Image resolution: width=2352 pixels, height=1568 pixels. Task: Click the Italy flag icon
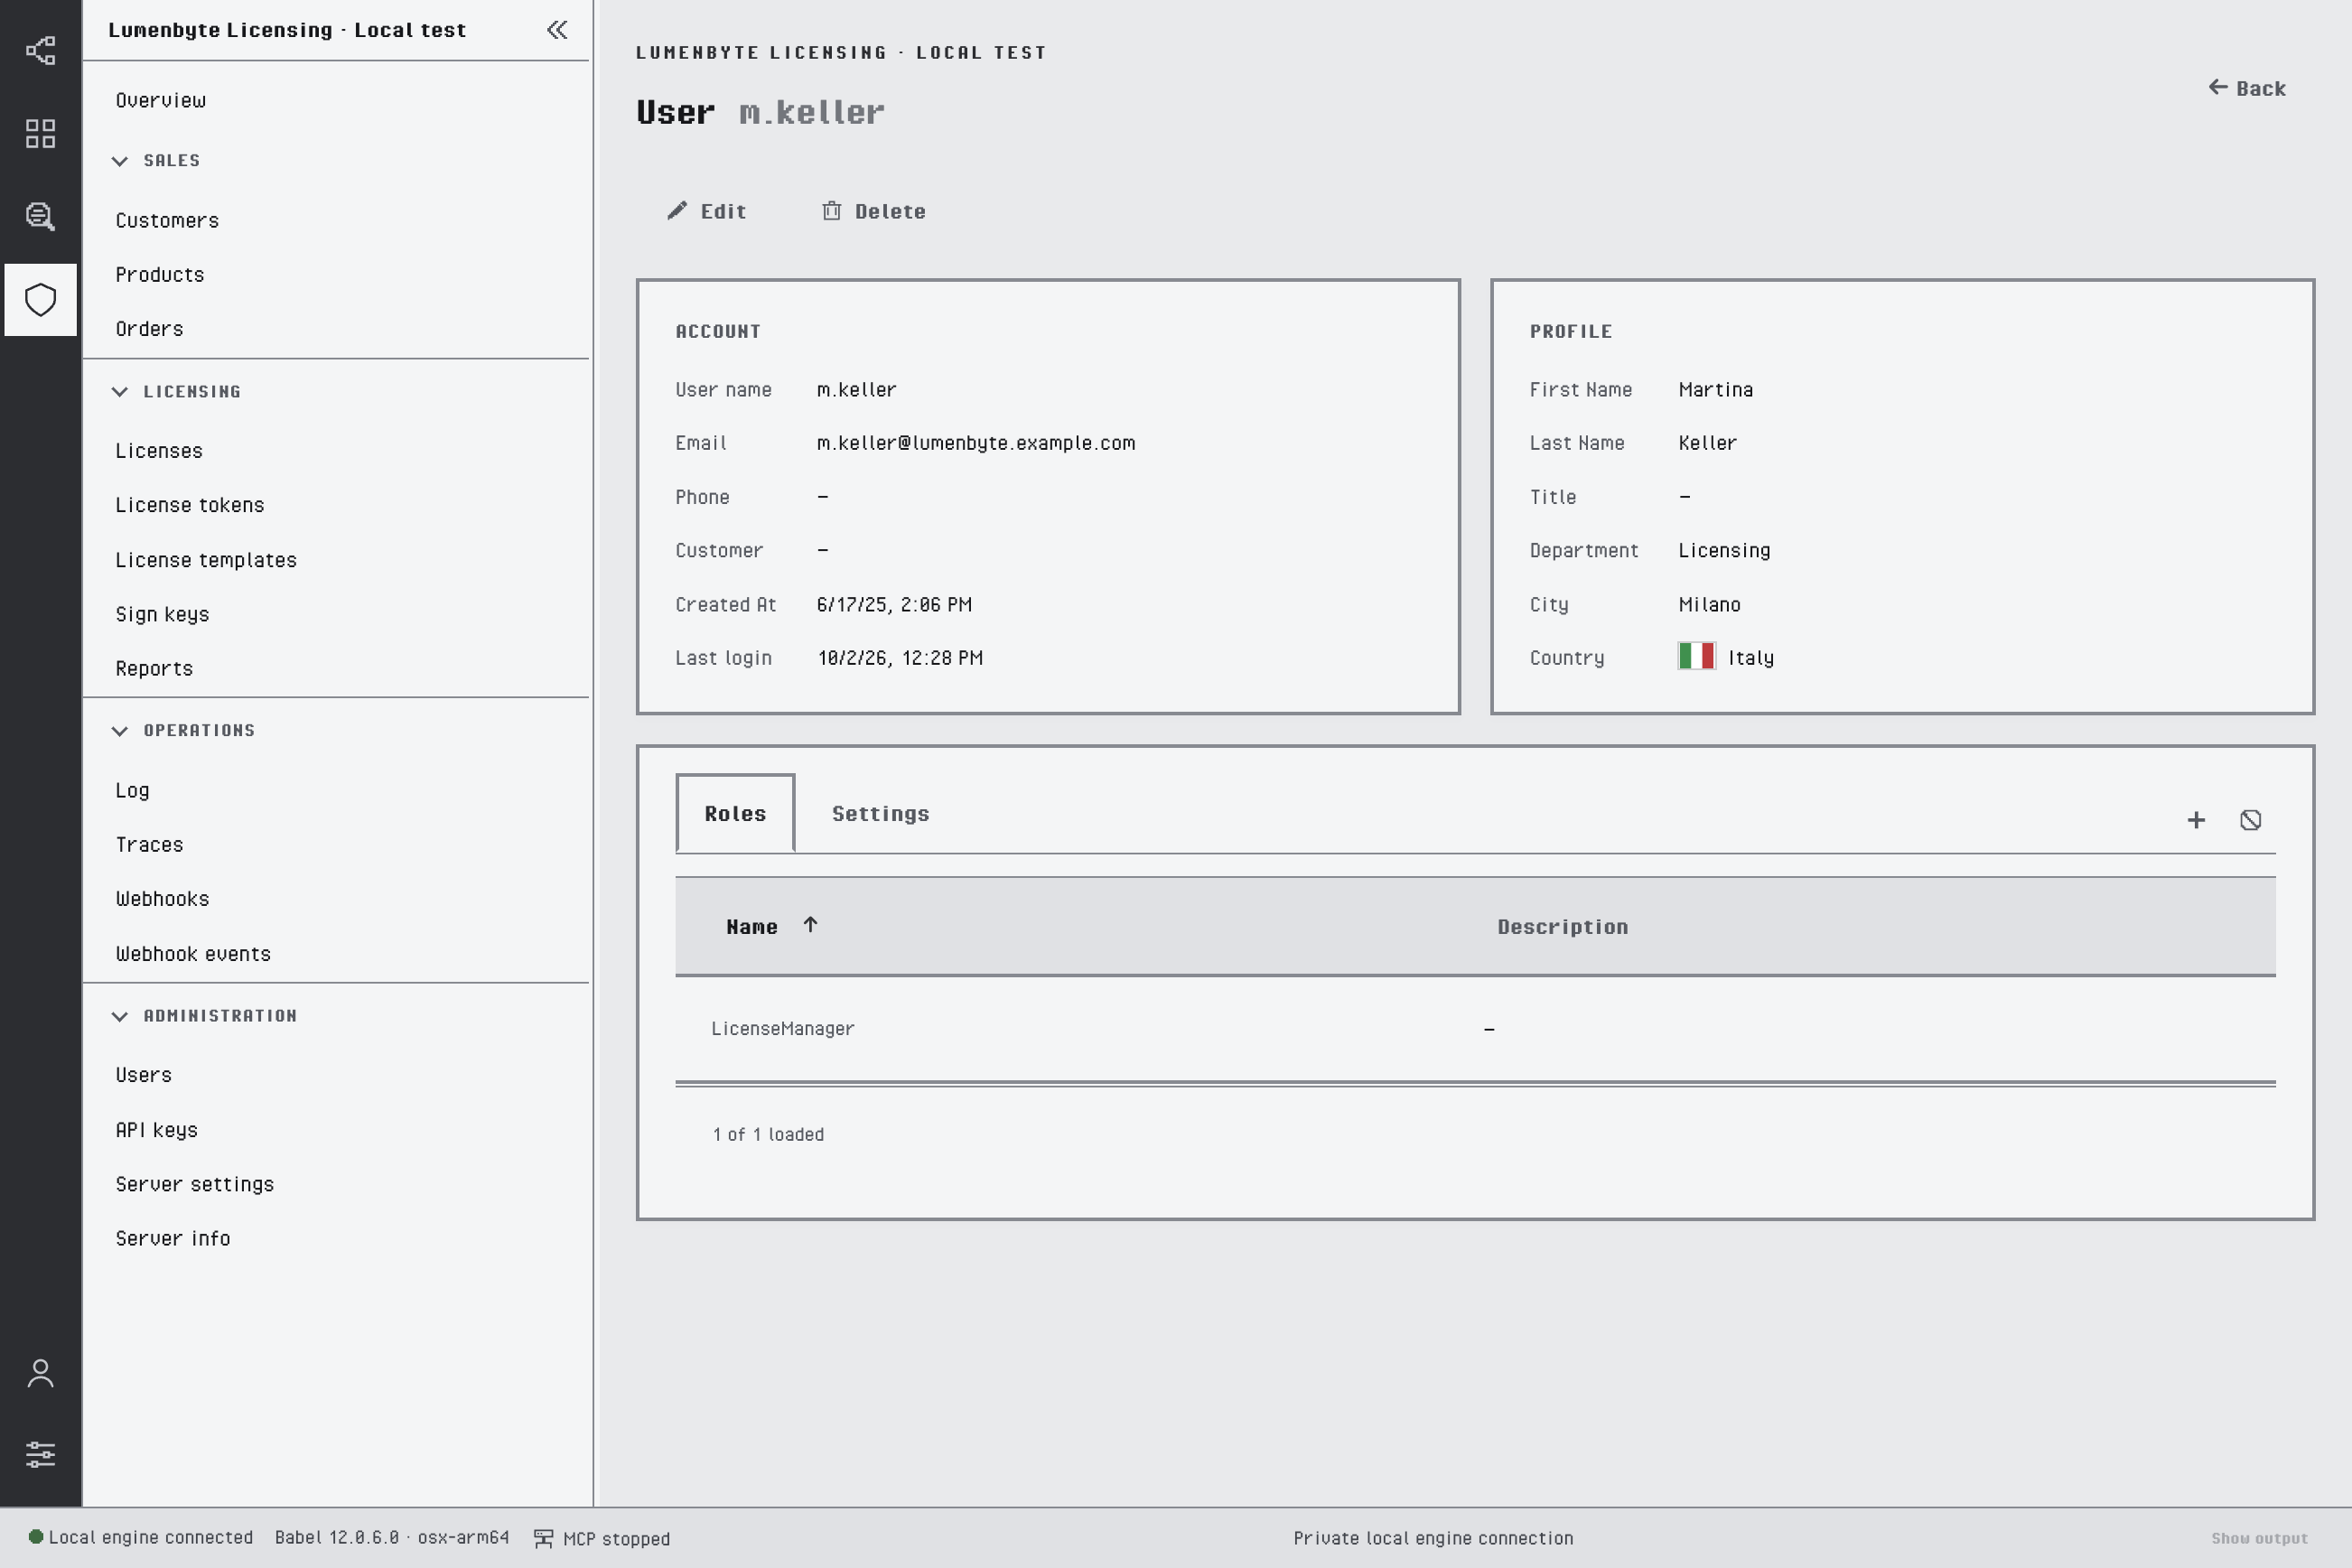point(1696,656)
